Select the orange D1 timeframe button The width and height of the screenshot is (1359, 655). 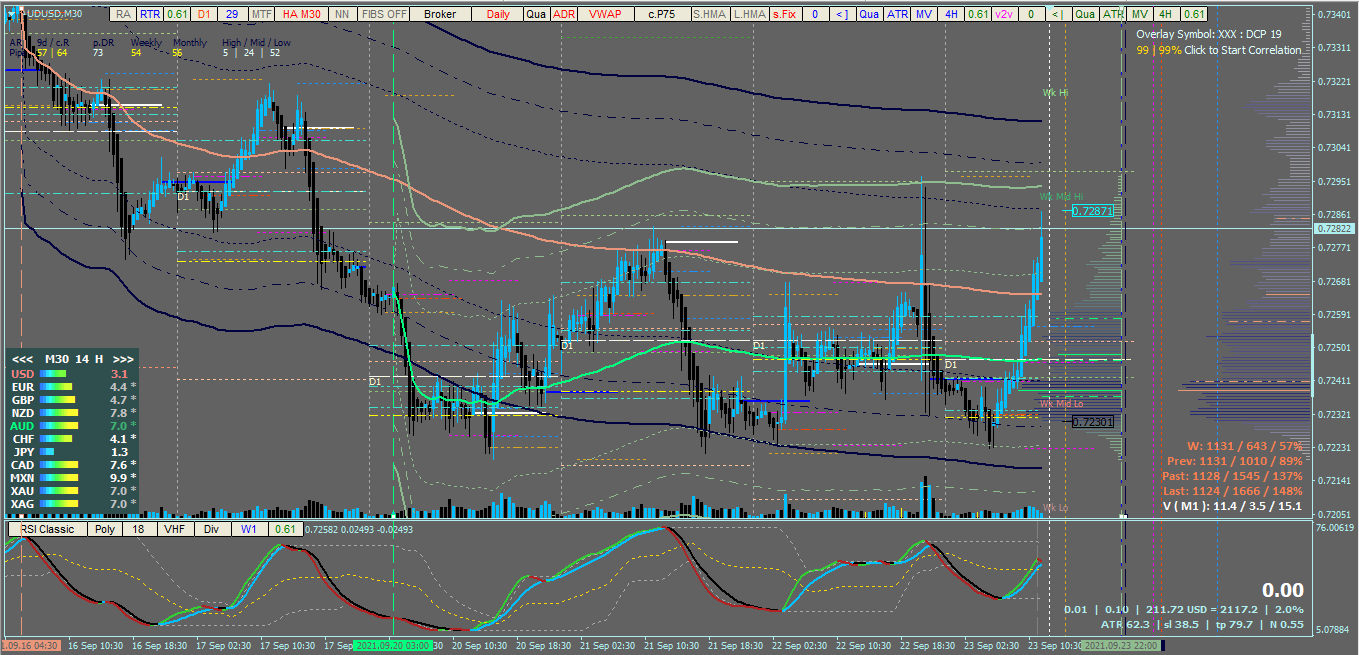coord(204,14)
